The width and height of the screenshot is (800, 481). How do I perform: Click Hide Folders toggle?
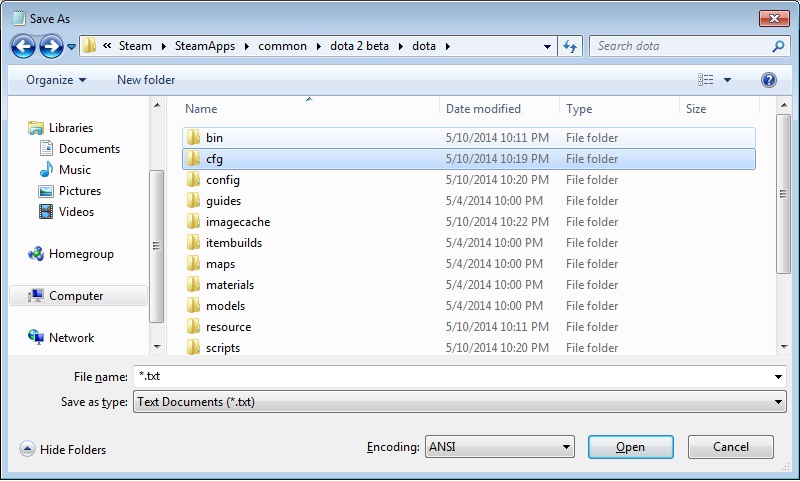63,449
